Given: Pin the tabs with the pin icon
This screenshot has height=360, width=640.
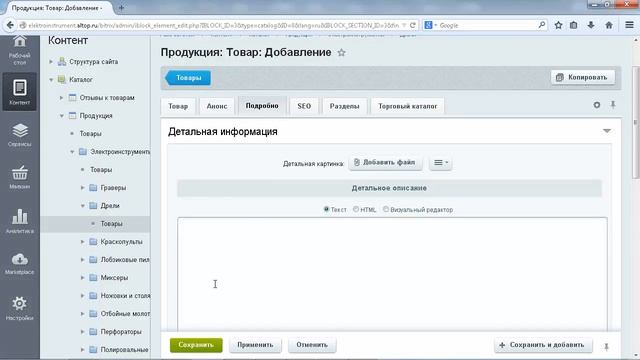Looking at the screenshot, I should click(613, 104).
